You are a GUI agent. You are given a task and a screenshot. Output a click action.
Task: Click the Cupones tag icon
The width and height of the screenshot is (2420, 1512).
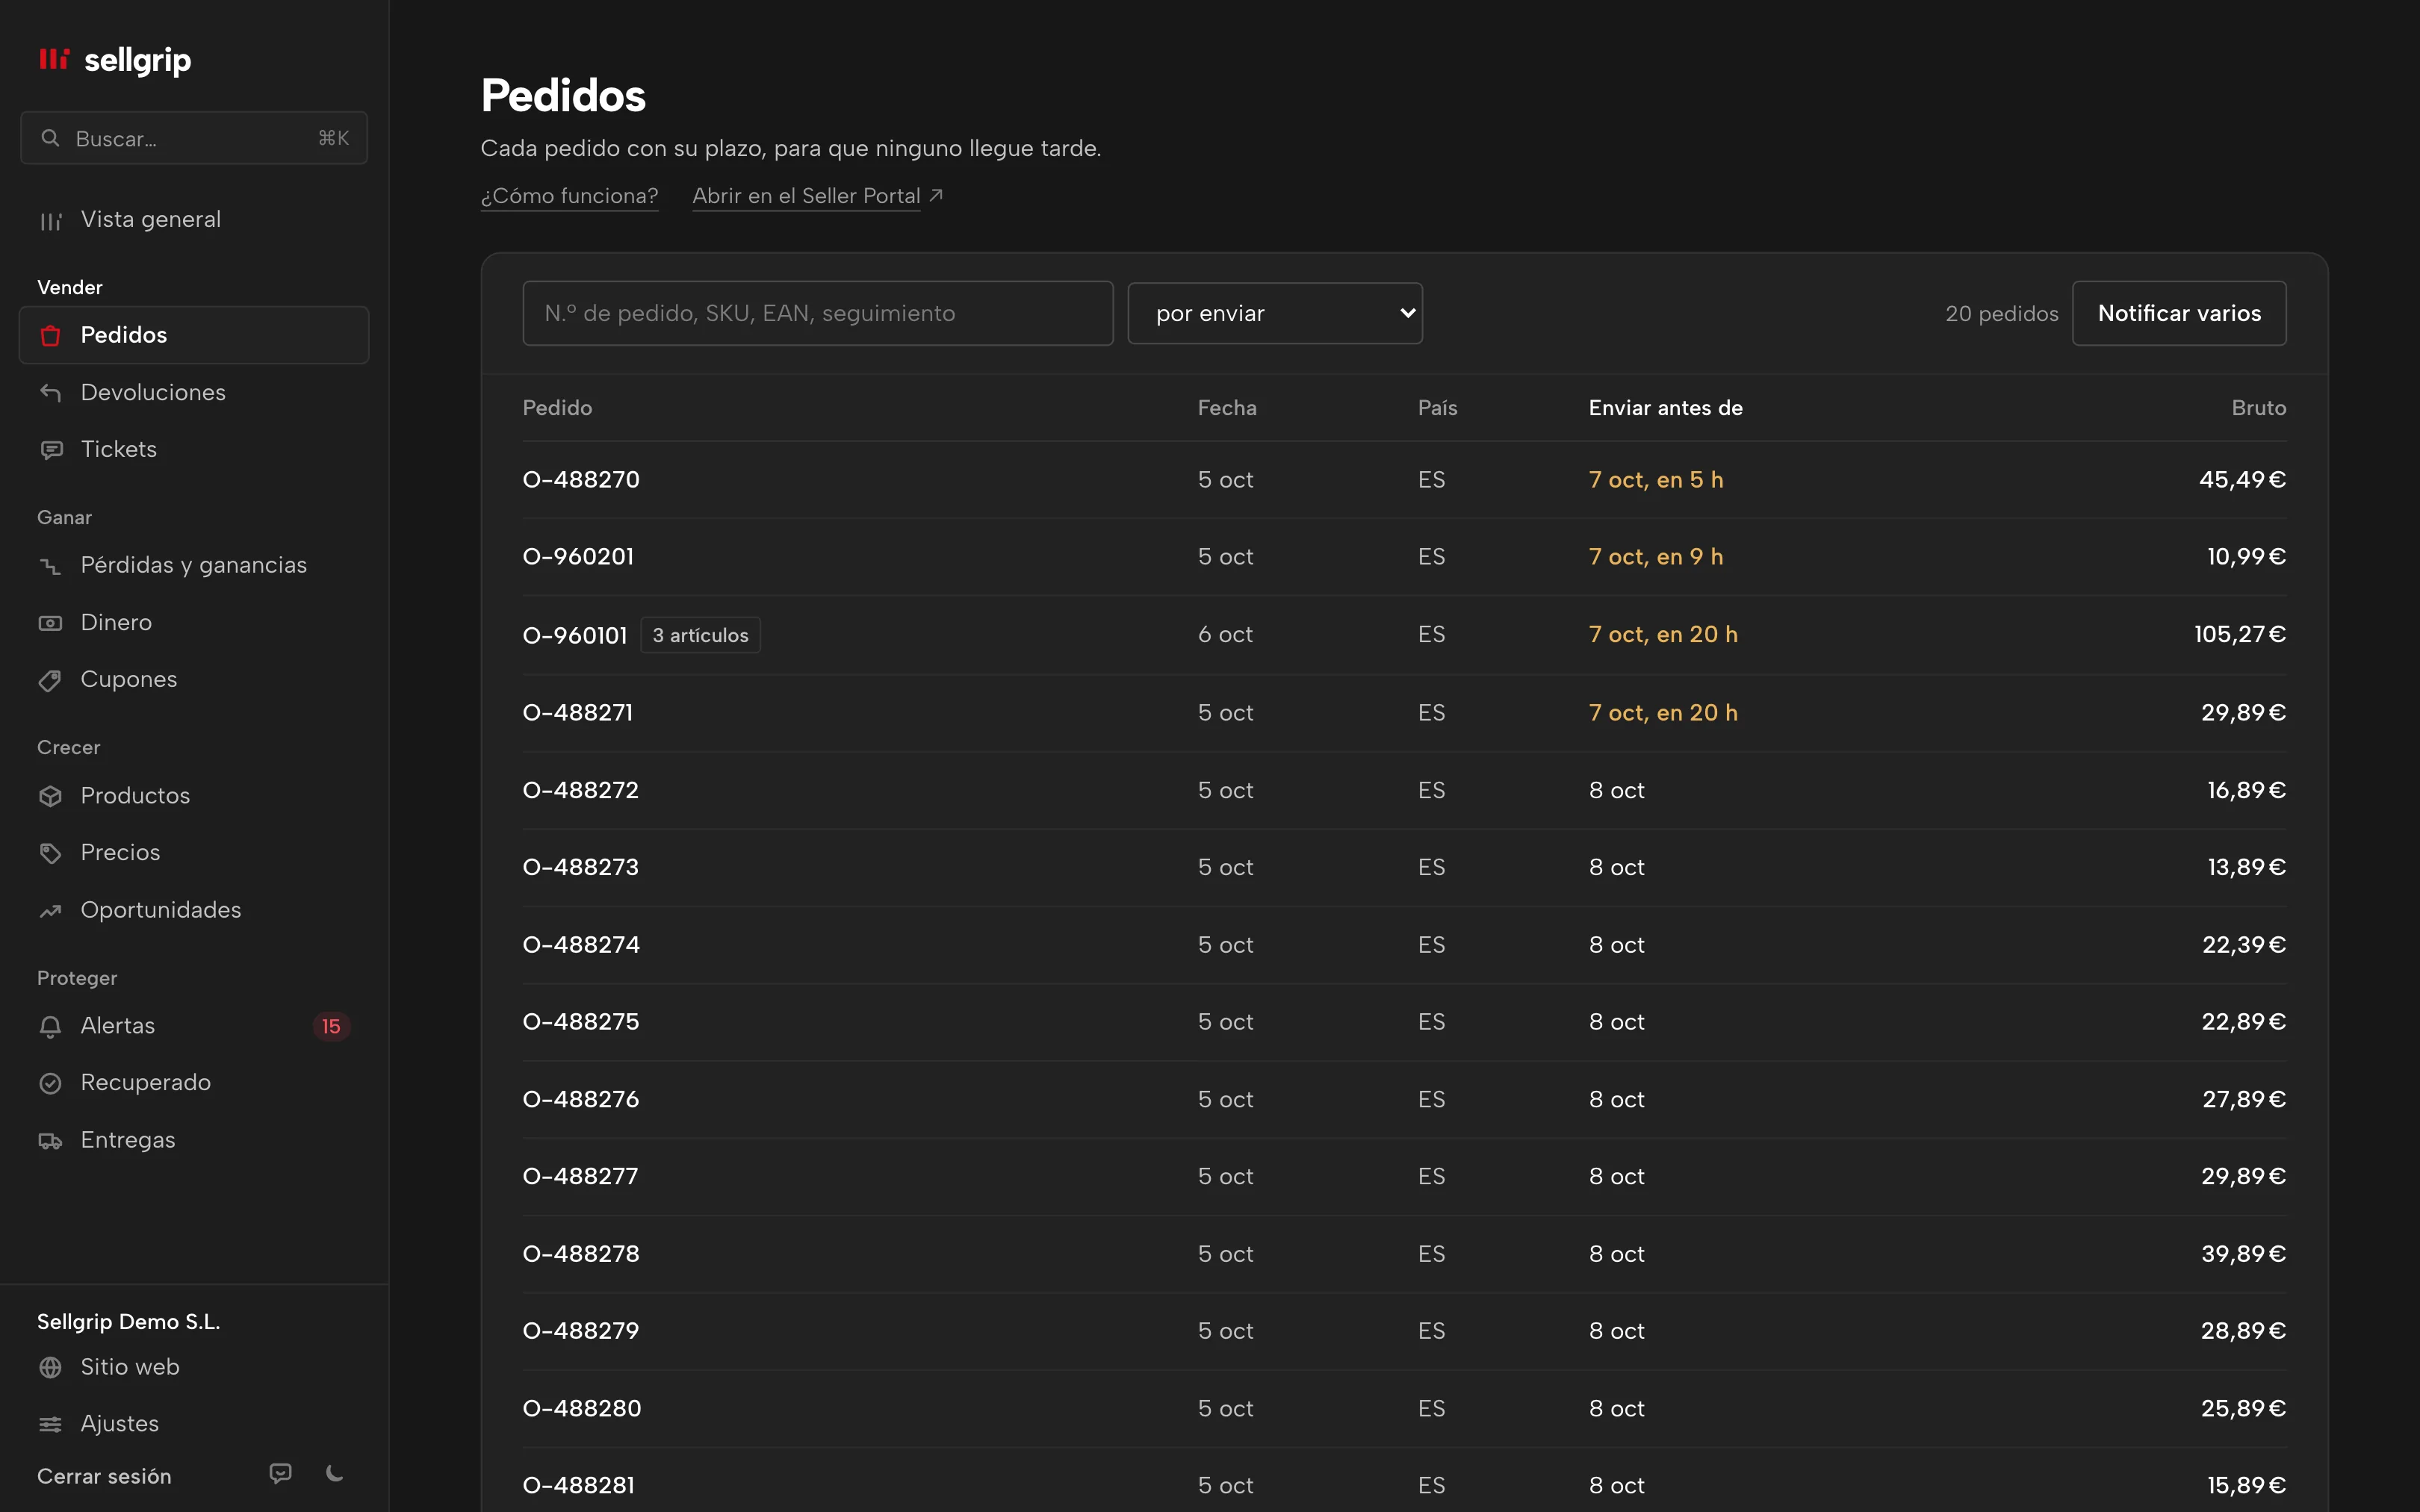pyautogui.click(x=50, y=680)
